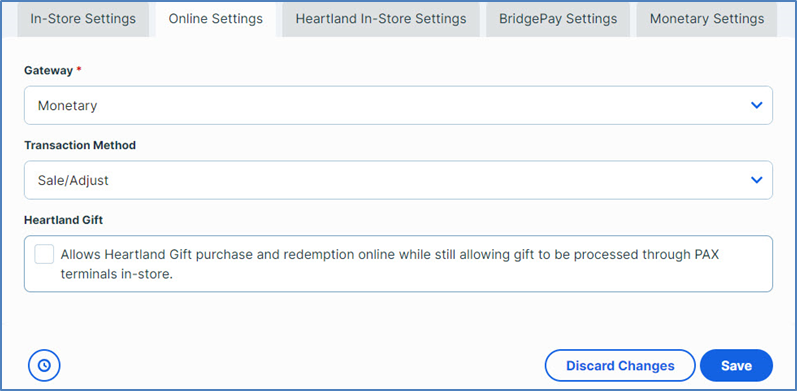Toggle Heartland Gift via its description text

[x=390, y=264]
